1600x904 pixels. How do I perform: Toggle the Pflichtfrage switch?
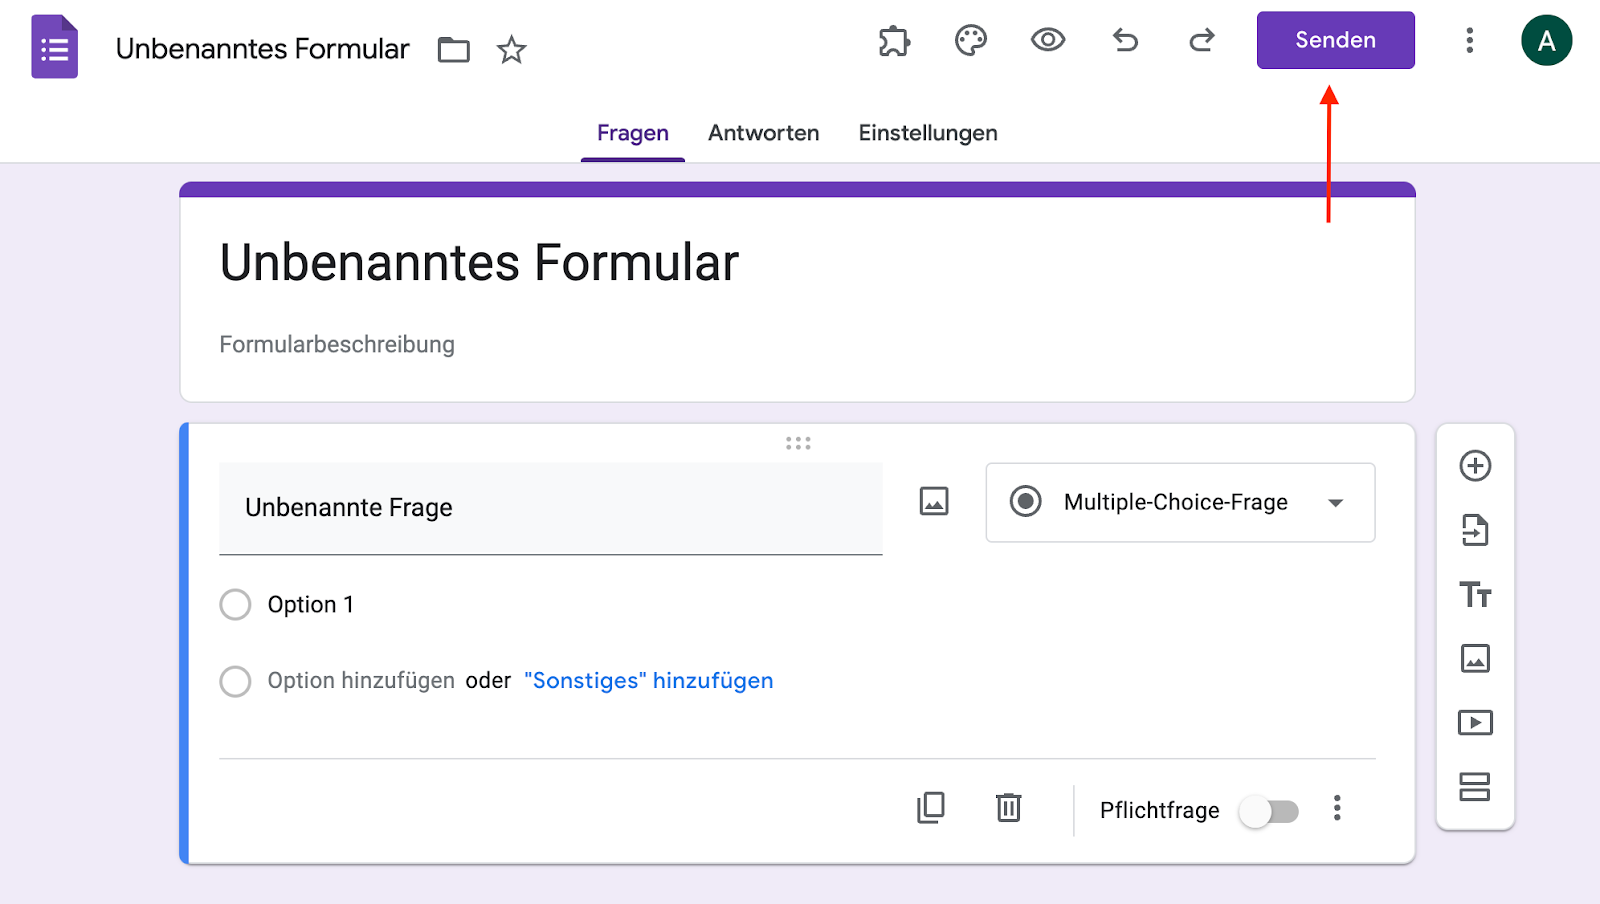(1268, 811)
